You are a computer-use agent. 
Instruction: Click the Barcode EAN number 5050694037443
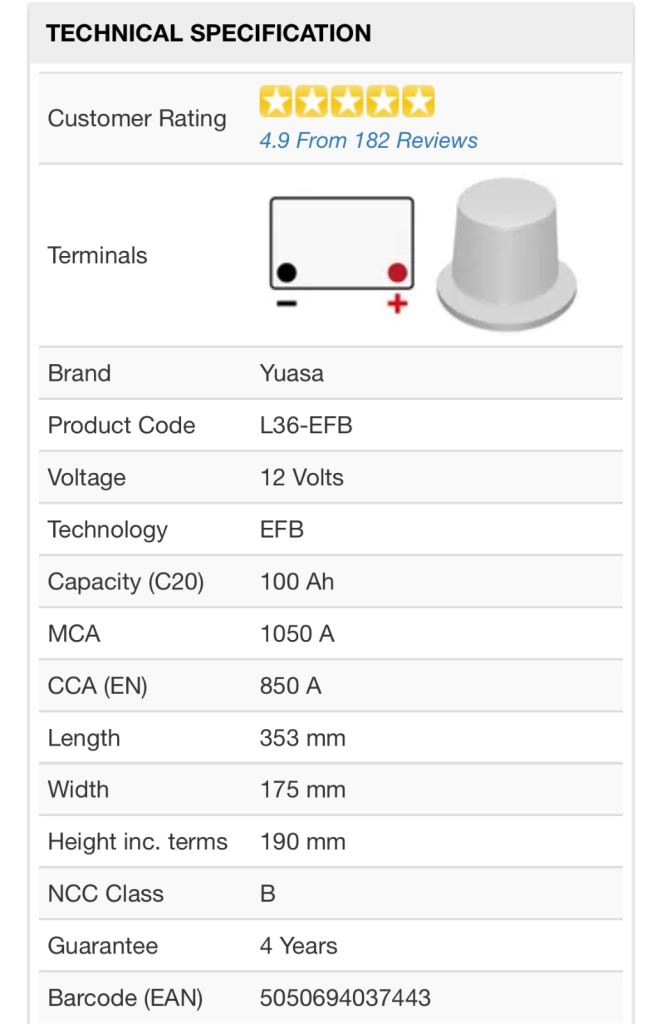[345, 998]
